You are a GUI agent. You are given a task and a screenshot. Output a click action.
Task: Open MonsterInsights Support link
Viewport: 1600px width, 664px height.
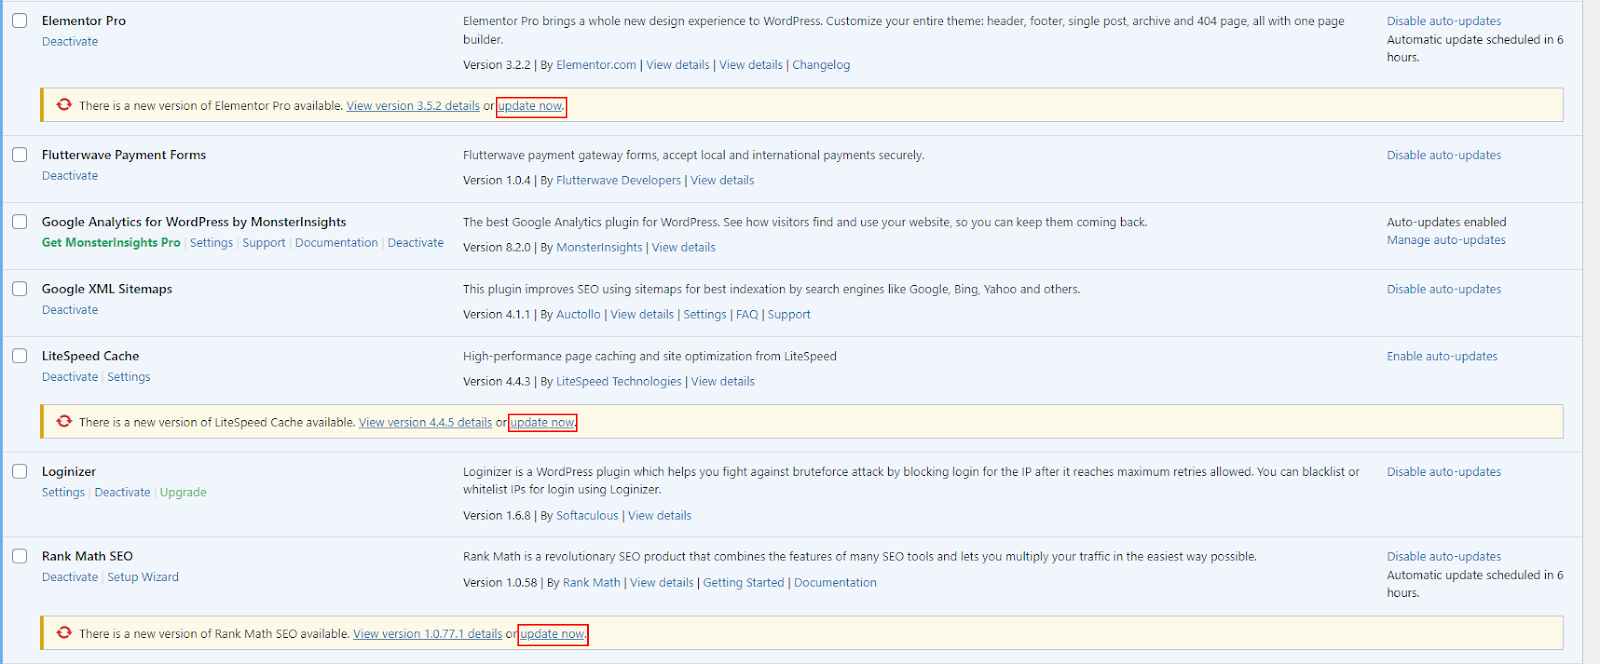pos(264,243)
